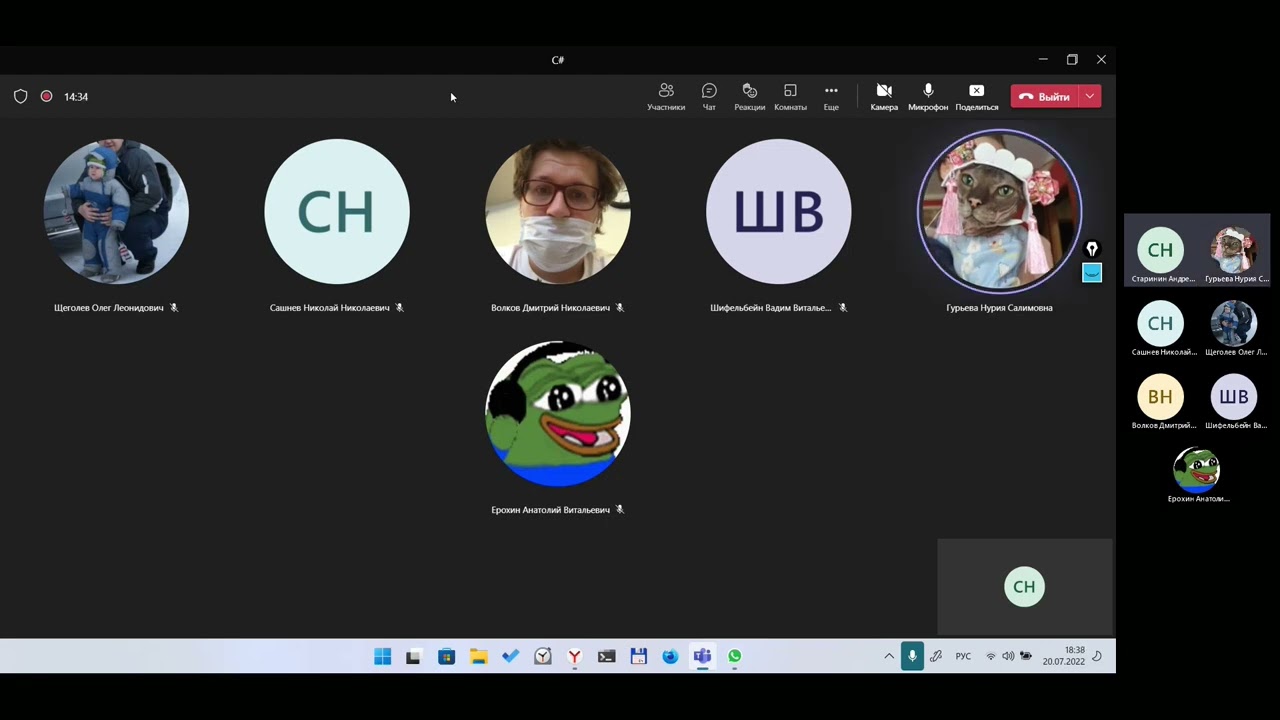This screenshot has width=1280, height=720.
Task: Click the battery icon in the tray
Action: tap(1026, 656)
